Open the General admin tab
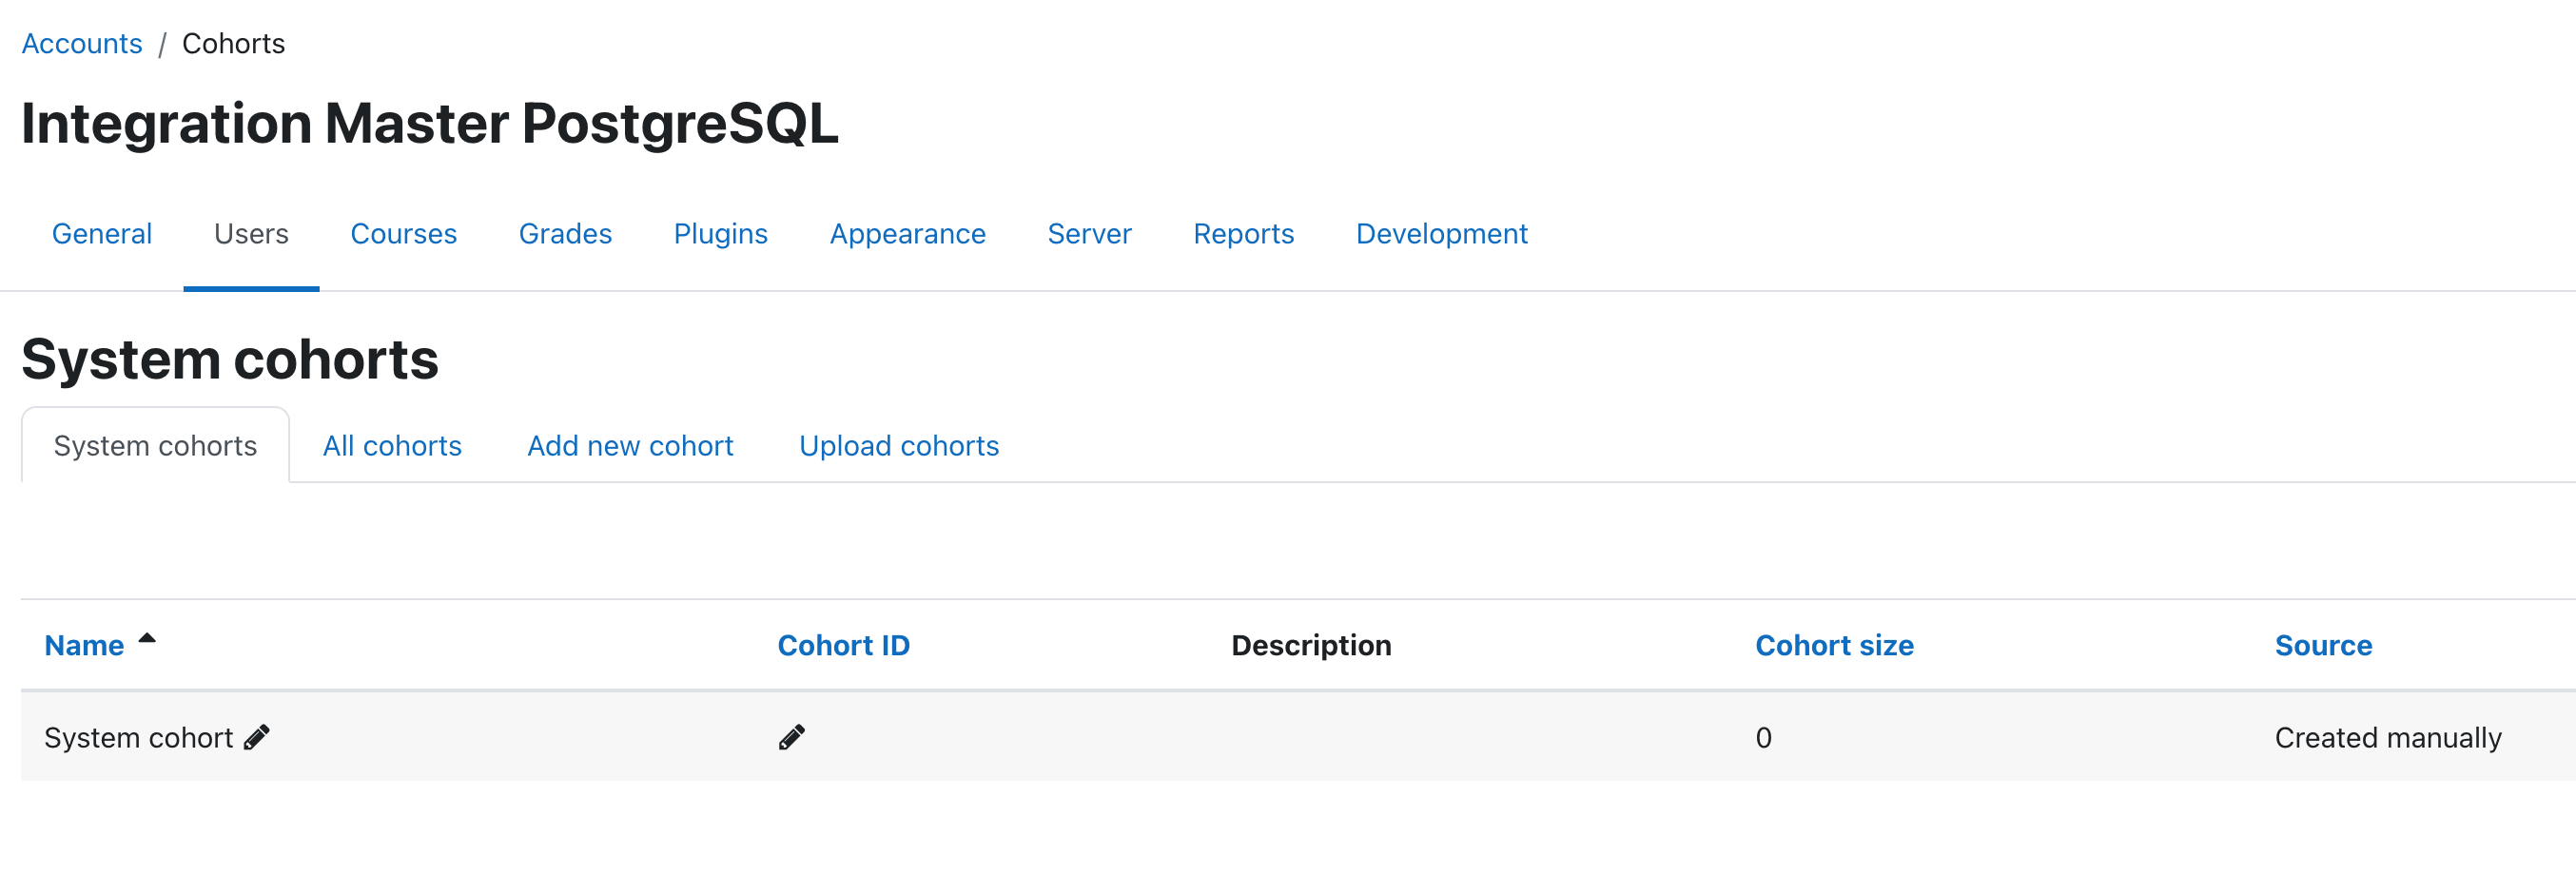 (x=102, y=233)
